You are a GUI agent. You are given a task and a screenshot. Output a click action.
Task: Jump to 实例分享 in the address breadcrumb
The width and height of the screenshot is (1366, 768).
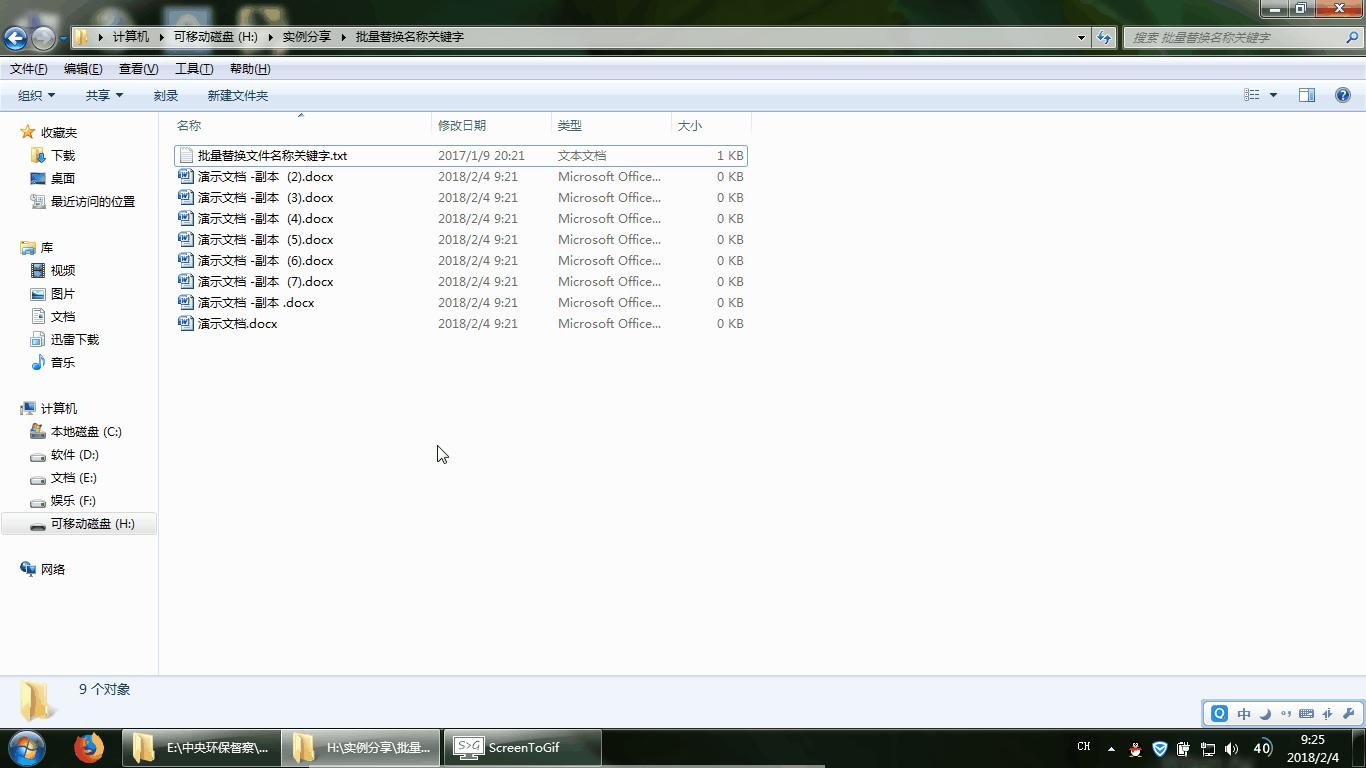point(306,37)
